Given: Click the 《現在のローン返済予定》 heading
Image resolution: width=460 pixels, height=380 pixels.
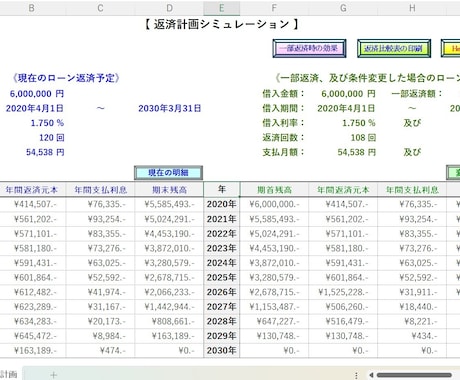Looking at the screenshot, I should pyautogui.click(x=66, y=78).
